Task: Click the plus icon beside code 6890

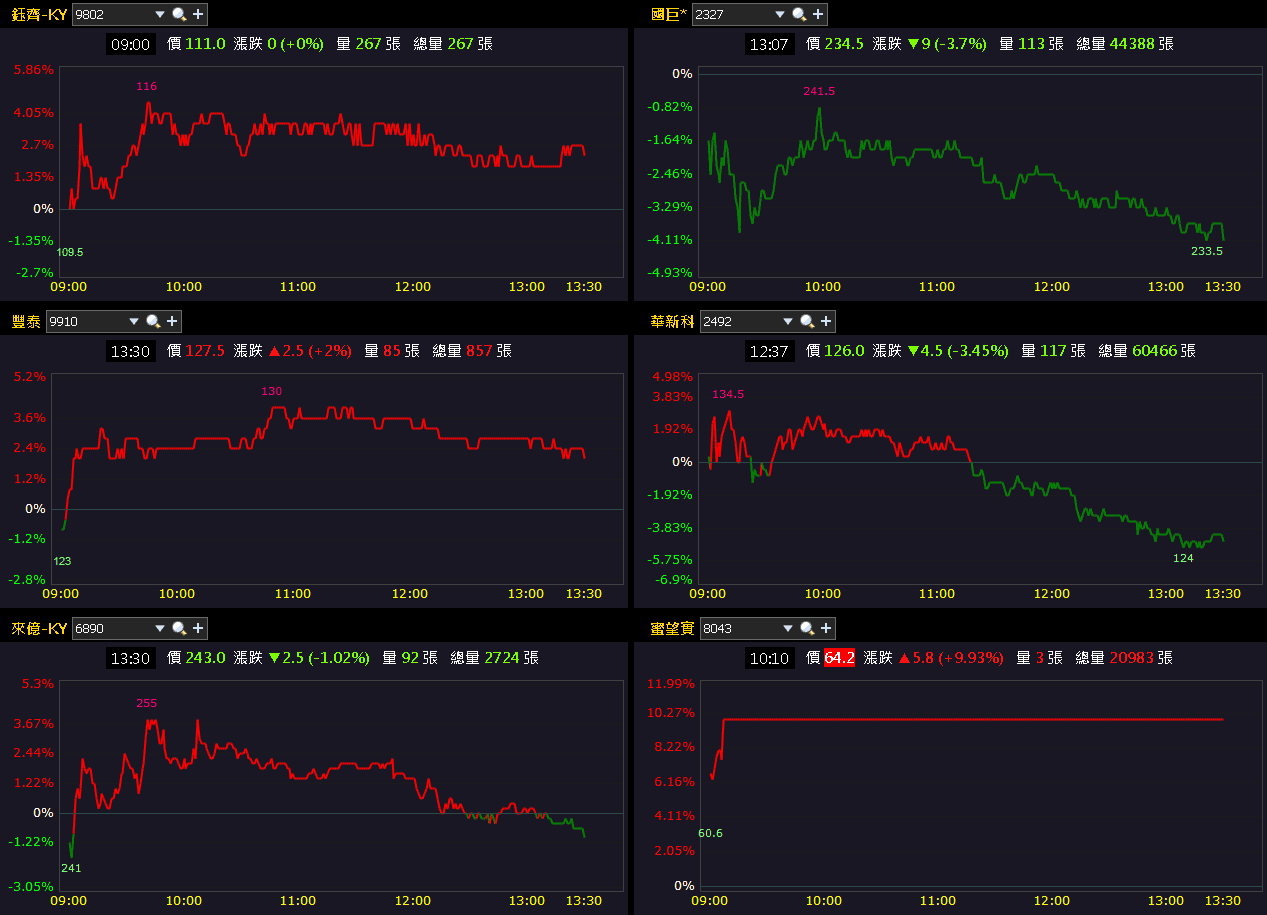Action: (198, 628)
